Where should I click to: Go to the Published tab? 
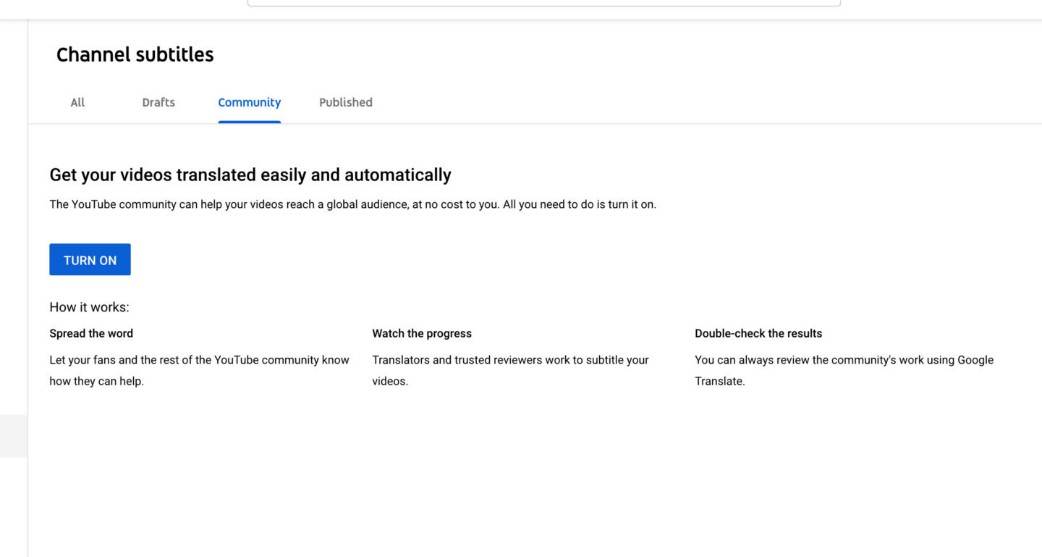tap(345, 102)
